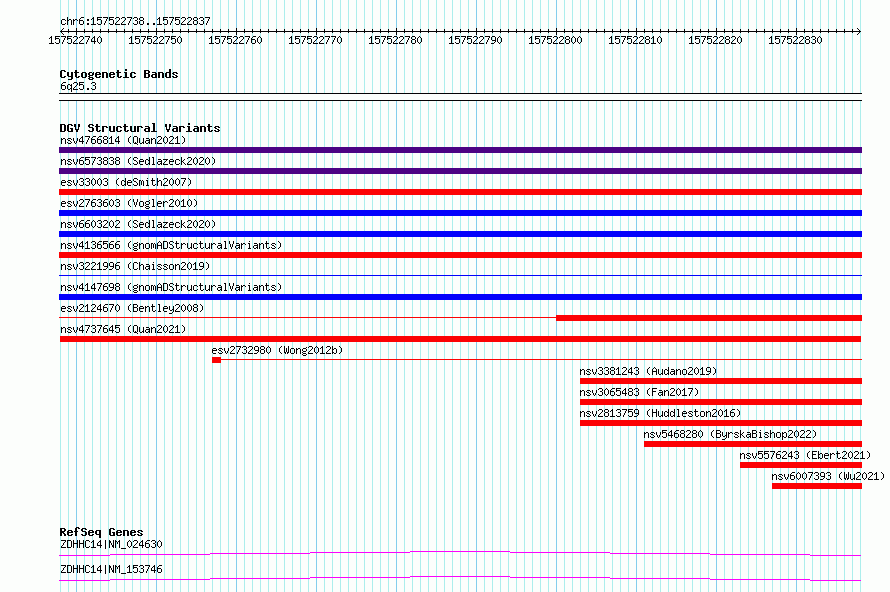Click ruler position 157522760
This screenshot has height=592, width=890.
click(236, 40)
